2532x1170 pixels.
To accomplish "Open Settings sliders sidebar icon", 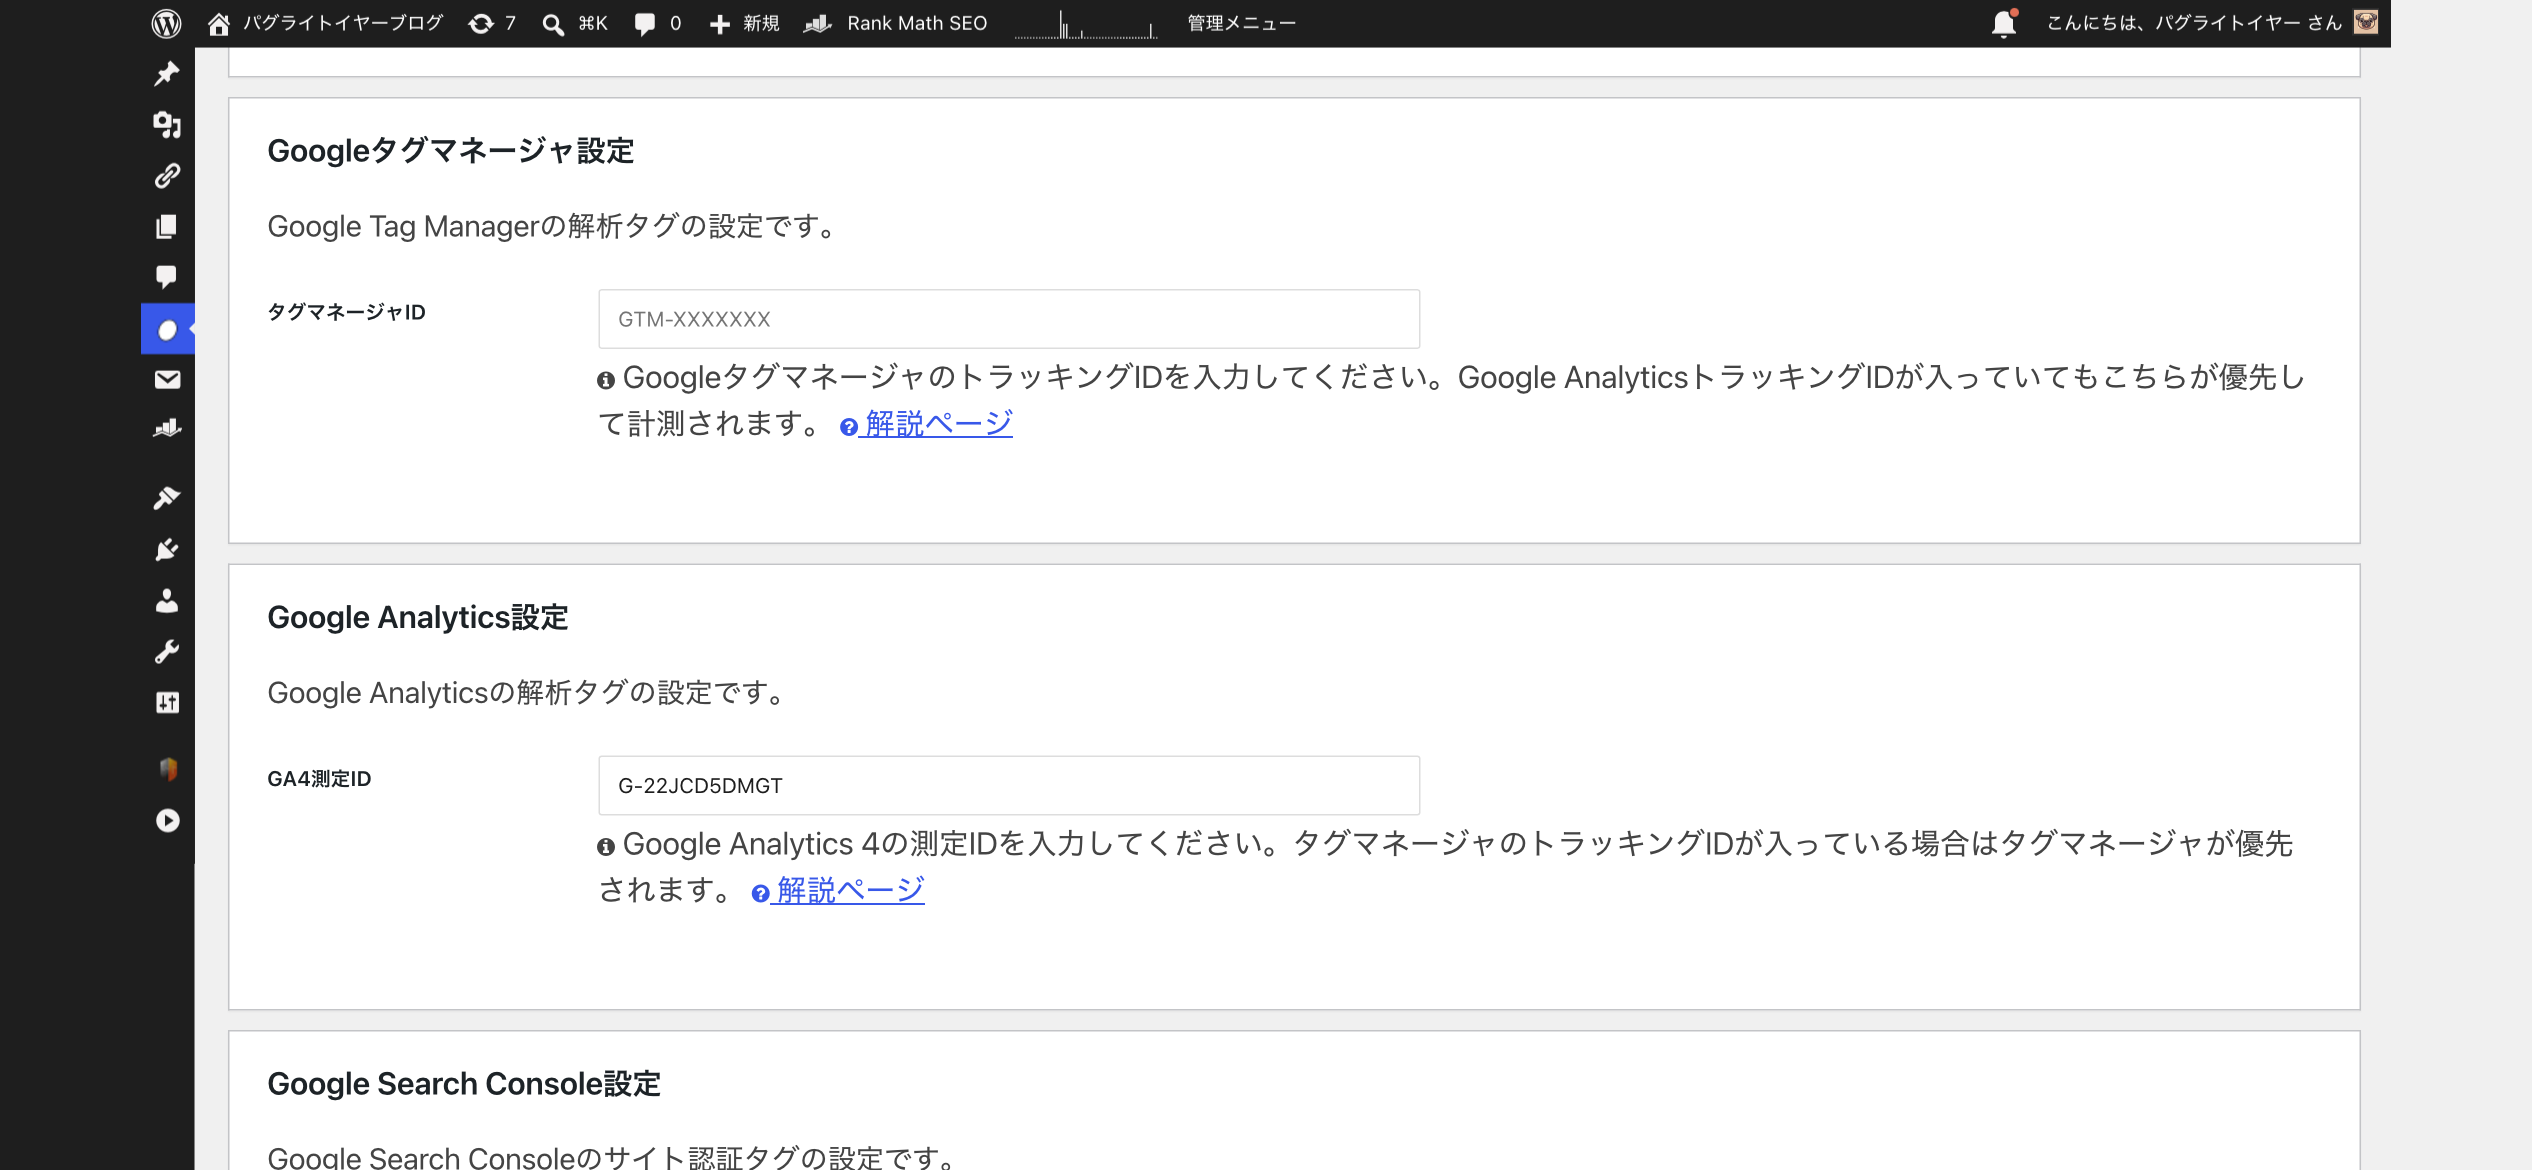I will (167, 702).
